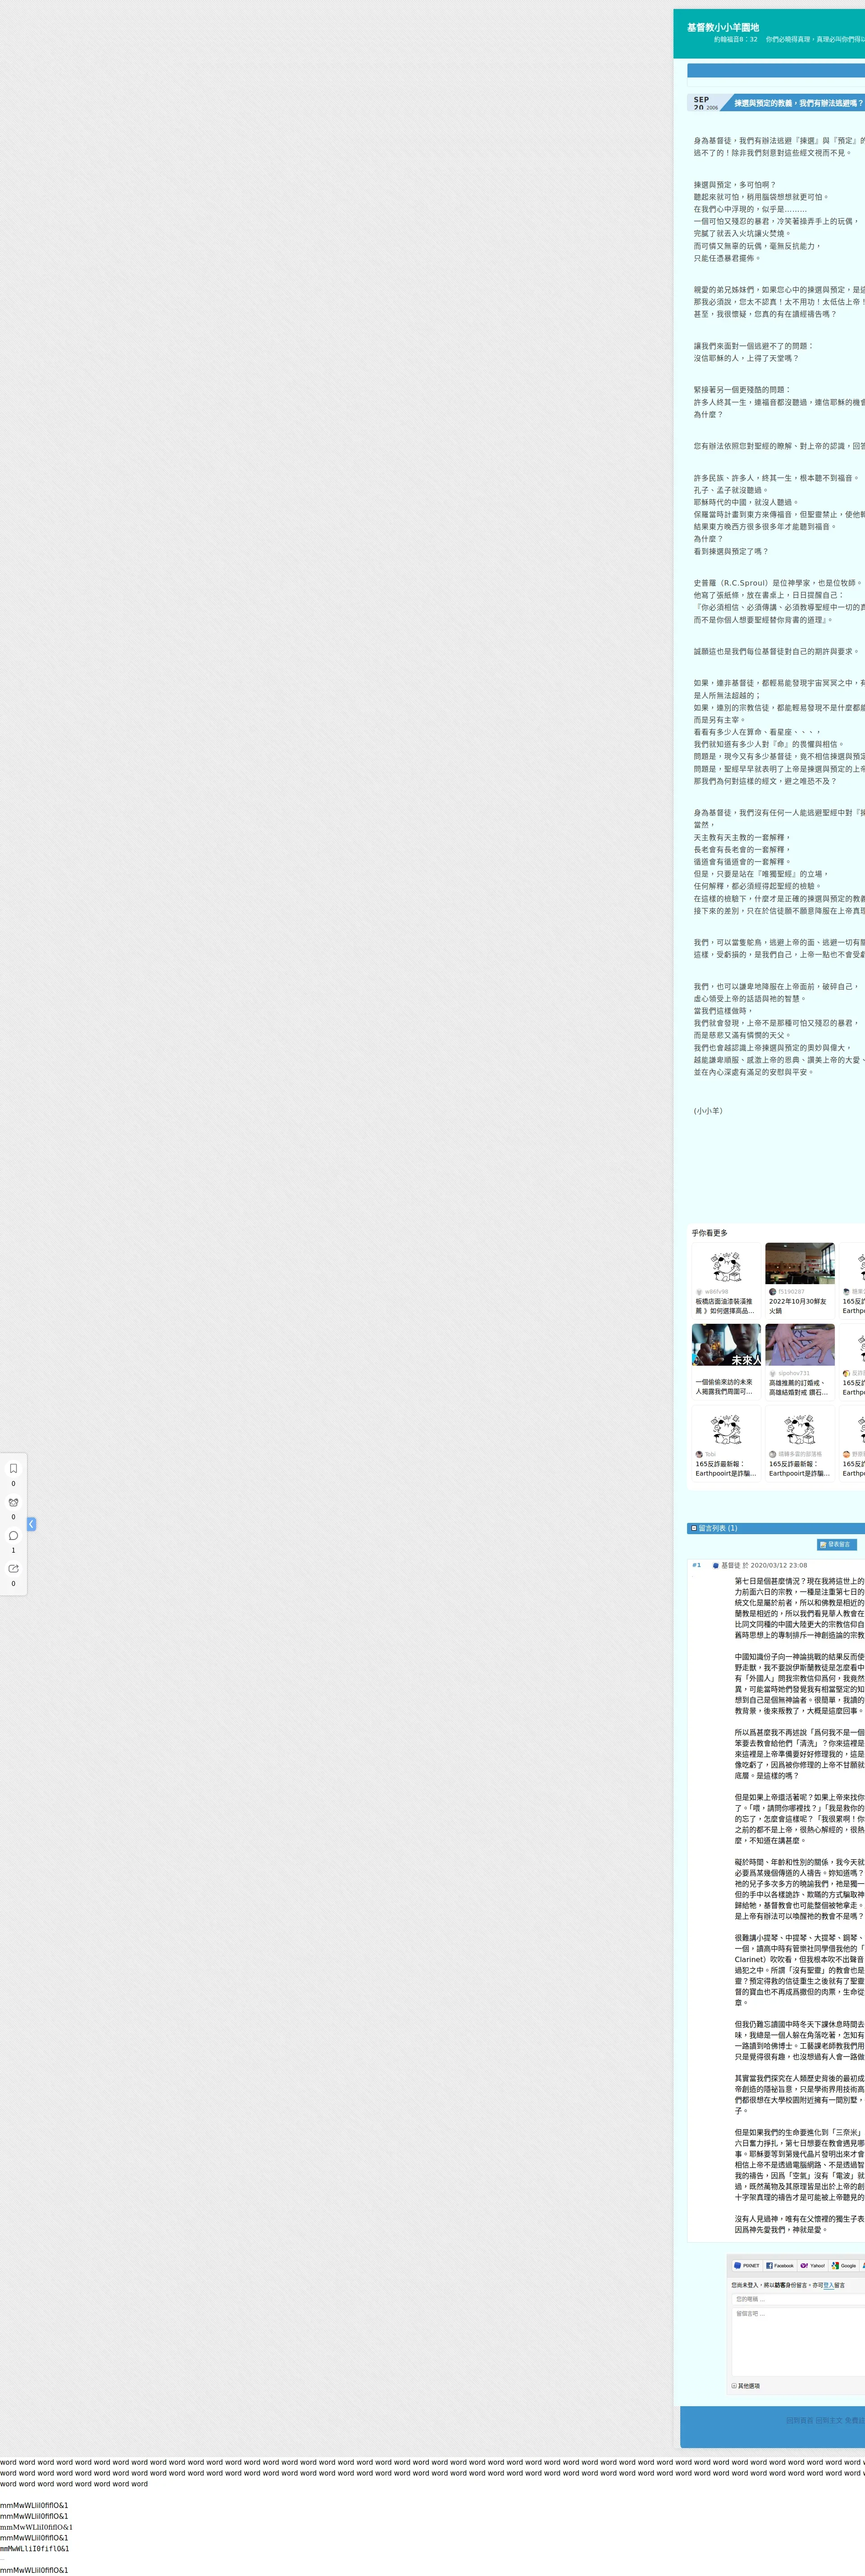Click the 登入 link in the comment form

[828, 2285]
